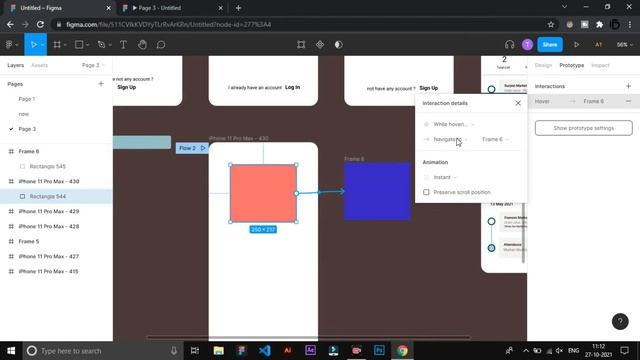The width and height of the screenshot is (640, 360).
Task: Open After Effects from taskbar
Action: 310,351
